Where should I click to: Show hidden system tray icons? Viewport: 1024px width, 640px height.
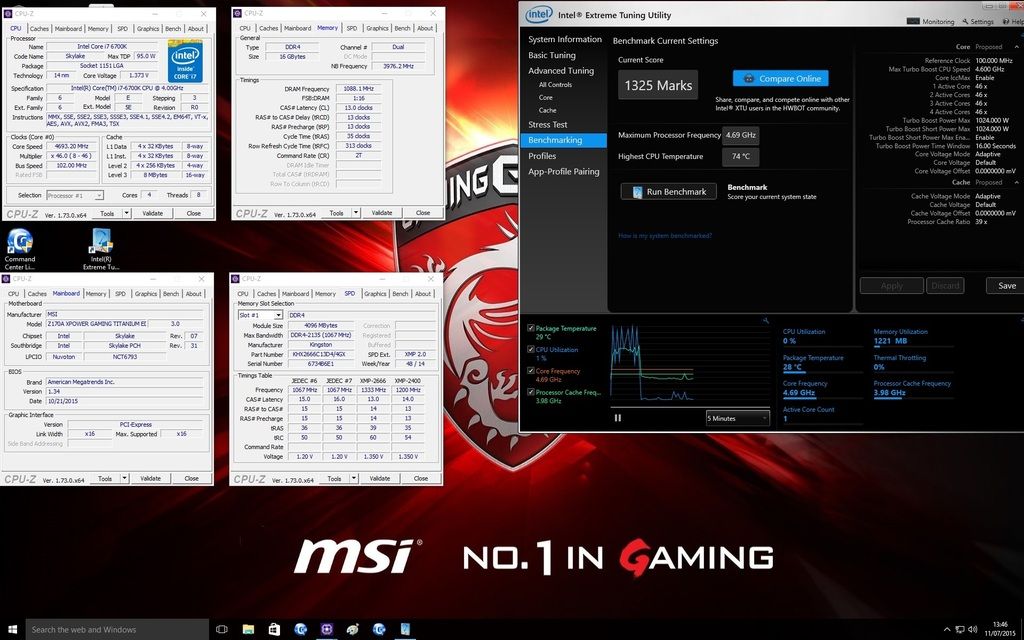pos(947,630)
